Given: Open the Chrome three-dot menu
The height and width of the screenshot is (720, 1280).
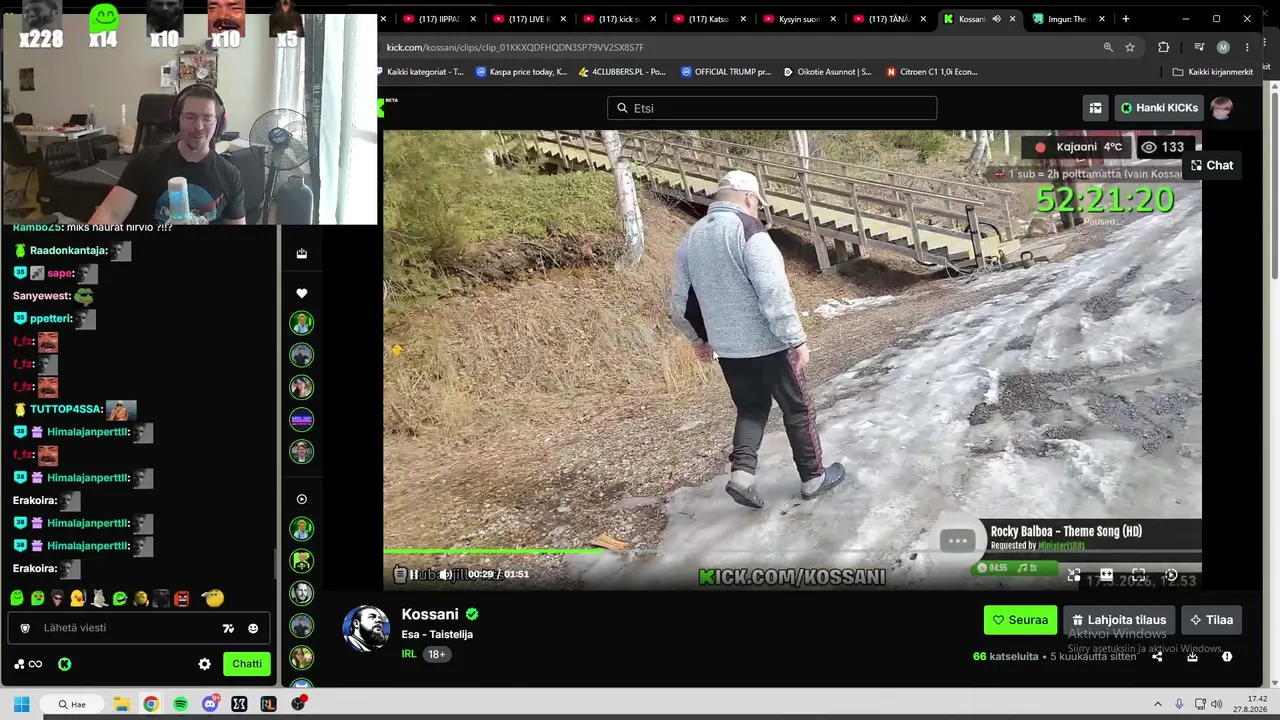Looking at the screenshot, I should coord(1247,47).
